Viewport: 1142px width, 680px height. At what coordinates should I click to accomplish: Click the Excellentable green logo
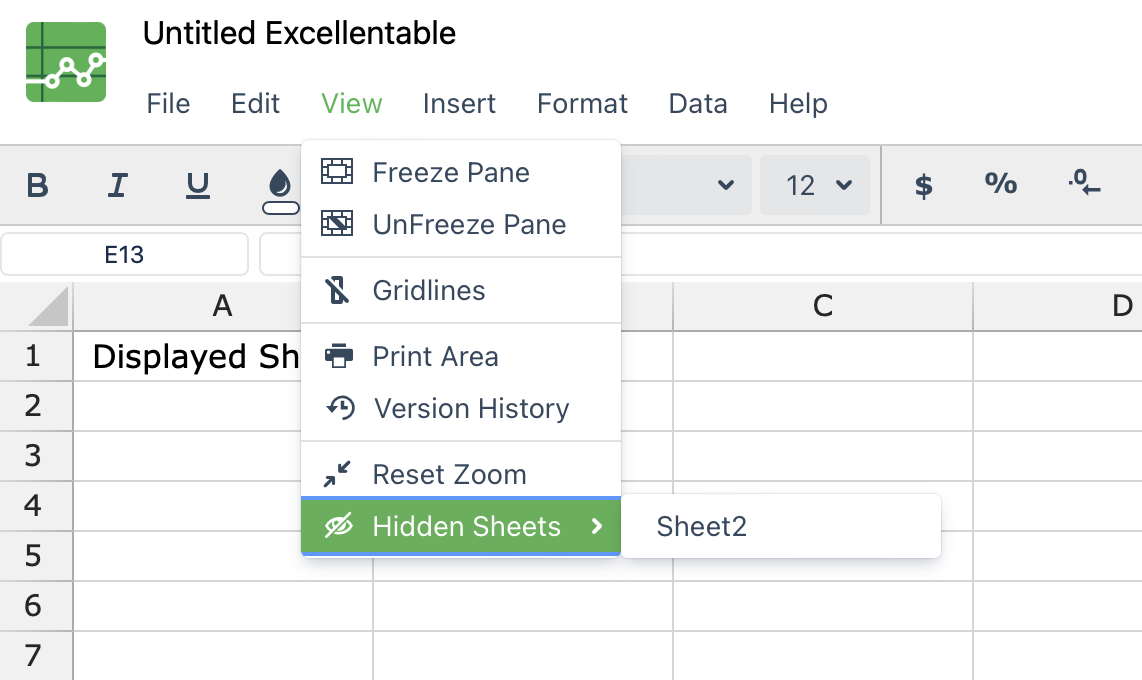click(66, 62)
